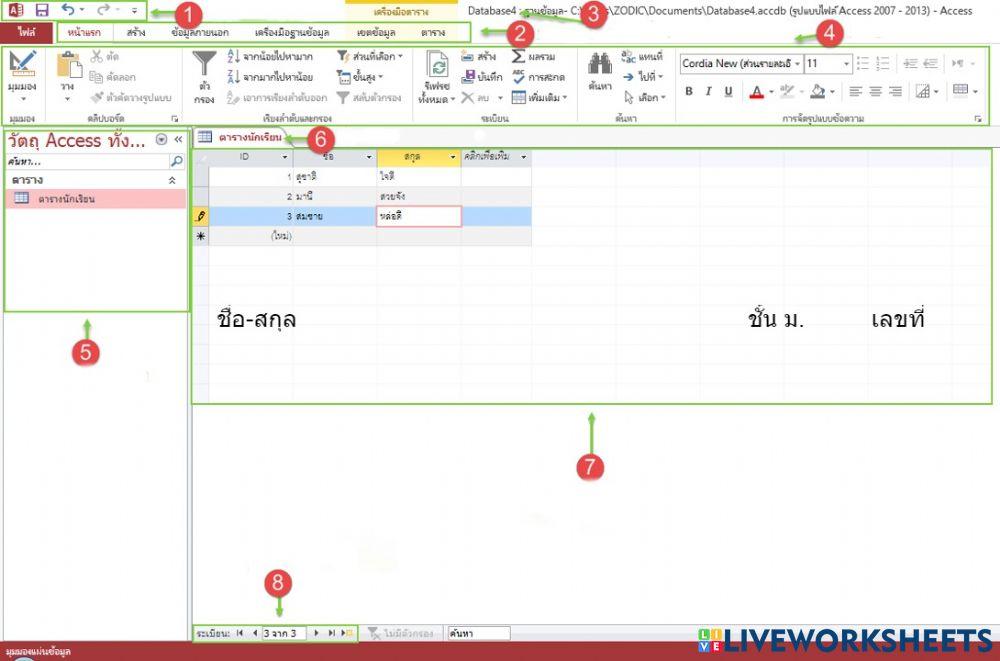Save the record with บันทึก icon
The image size is (1000, 661).
[468, 76]
